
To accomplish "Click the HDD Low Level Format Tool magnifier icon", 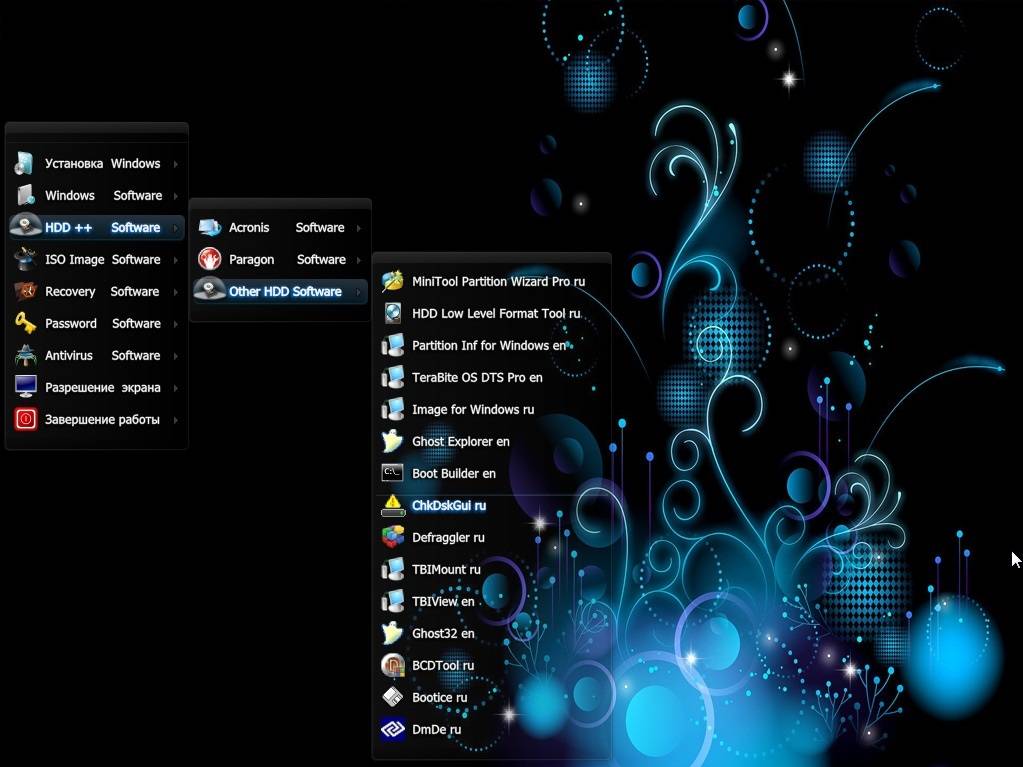I will coord(393,313).
